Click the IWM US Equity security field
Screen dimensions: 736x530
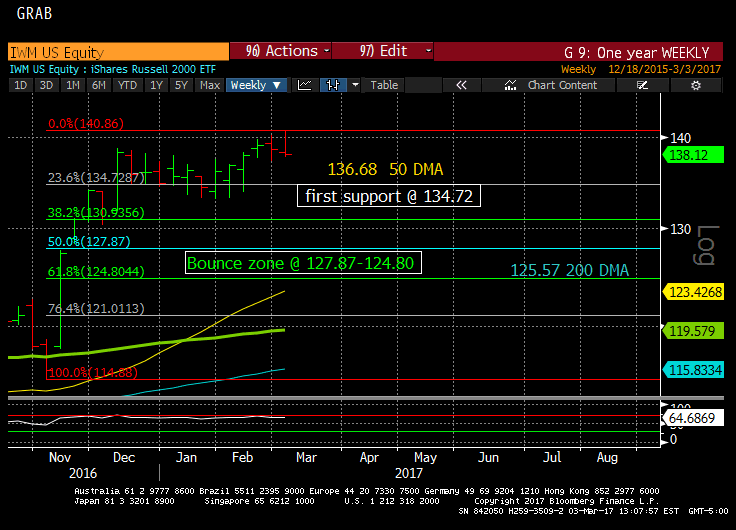[x=118, y=52]
